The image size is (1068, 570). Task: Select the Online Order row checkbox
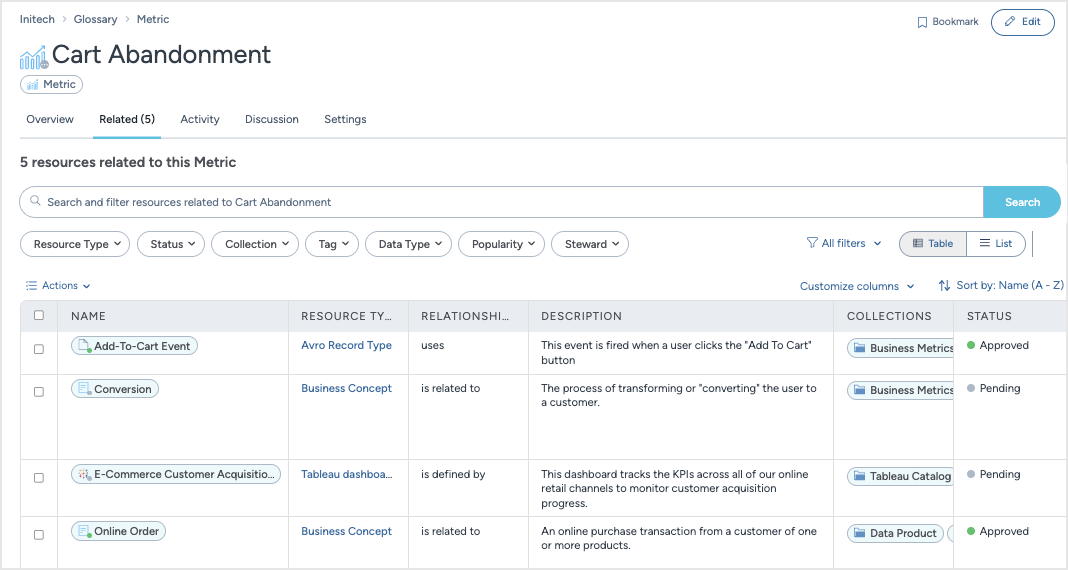point(39,535)
